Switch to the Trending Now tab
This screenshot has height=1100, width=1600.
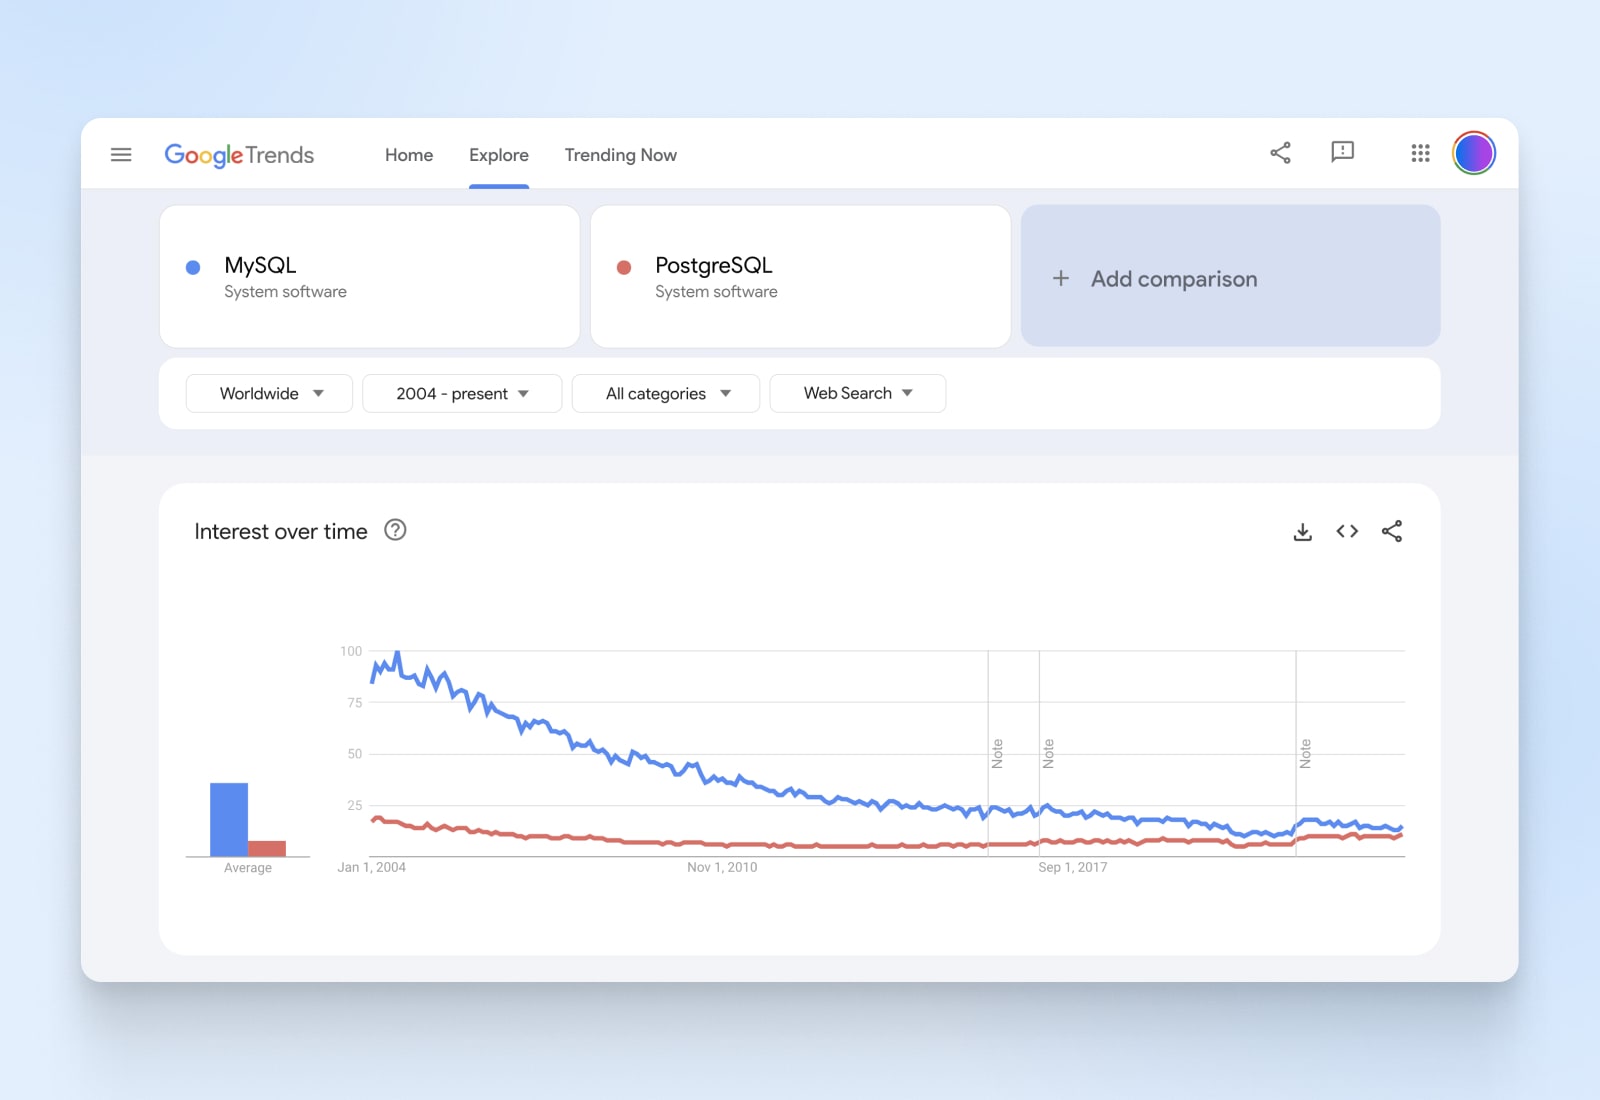pyautogui.click(x=620, y=155)
